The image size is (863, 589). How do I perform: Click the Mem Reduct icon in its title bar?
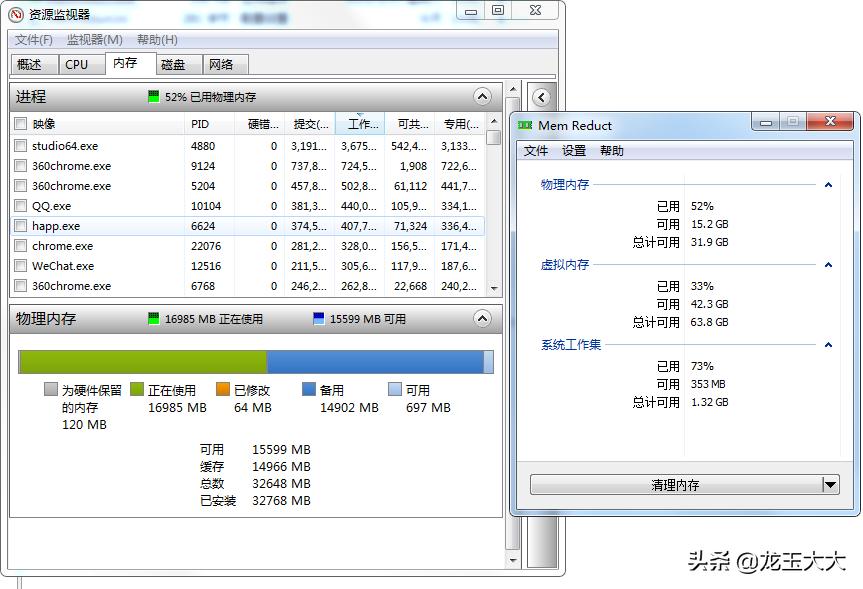[x=524, y=121]
